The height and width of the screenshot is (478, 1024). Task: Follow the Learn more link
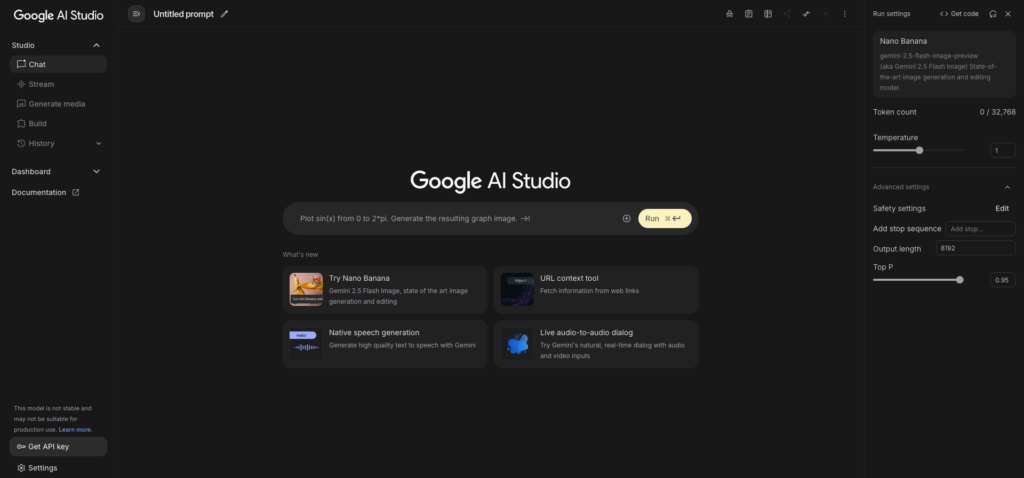pos(75,430)
